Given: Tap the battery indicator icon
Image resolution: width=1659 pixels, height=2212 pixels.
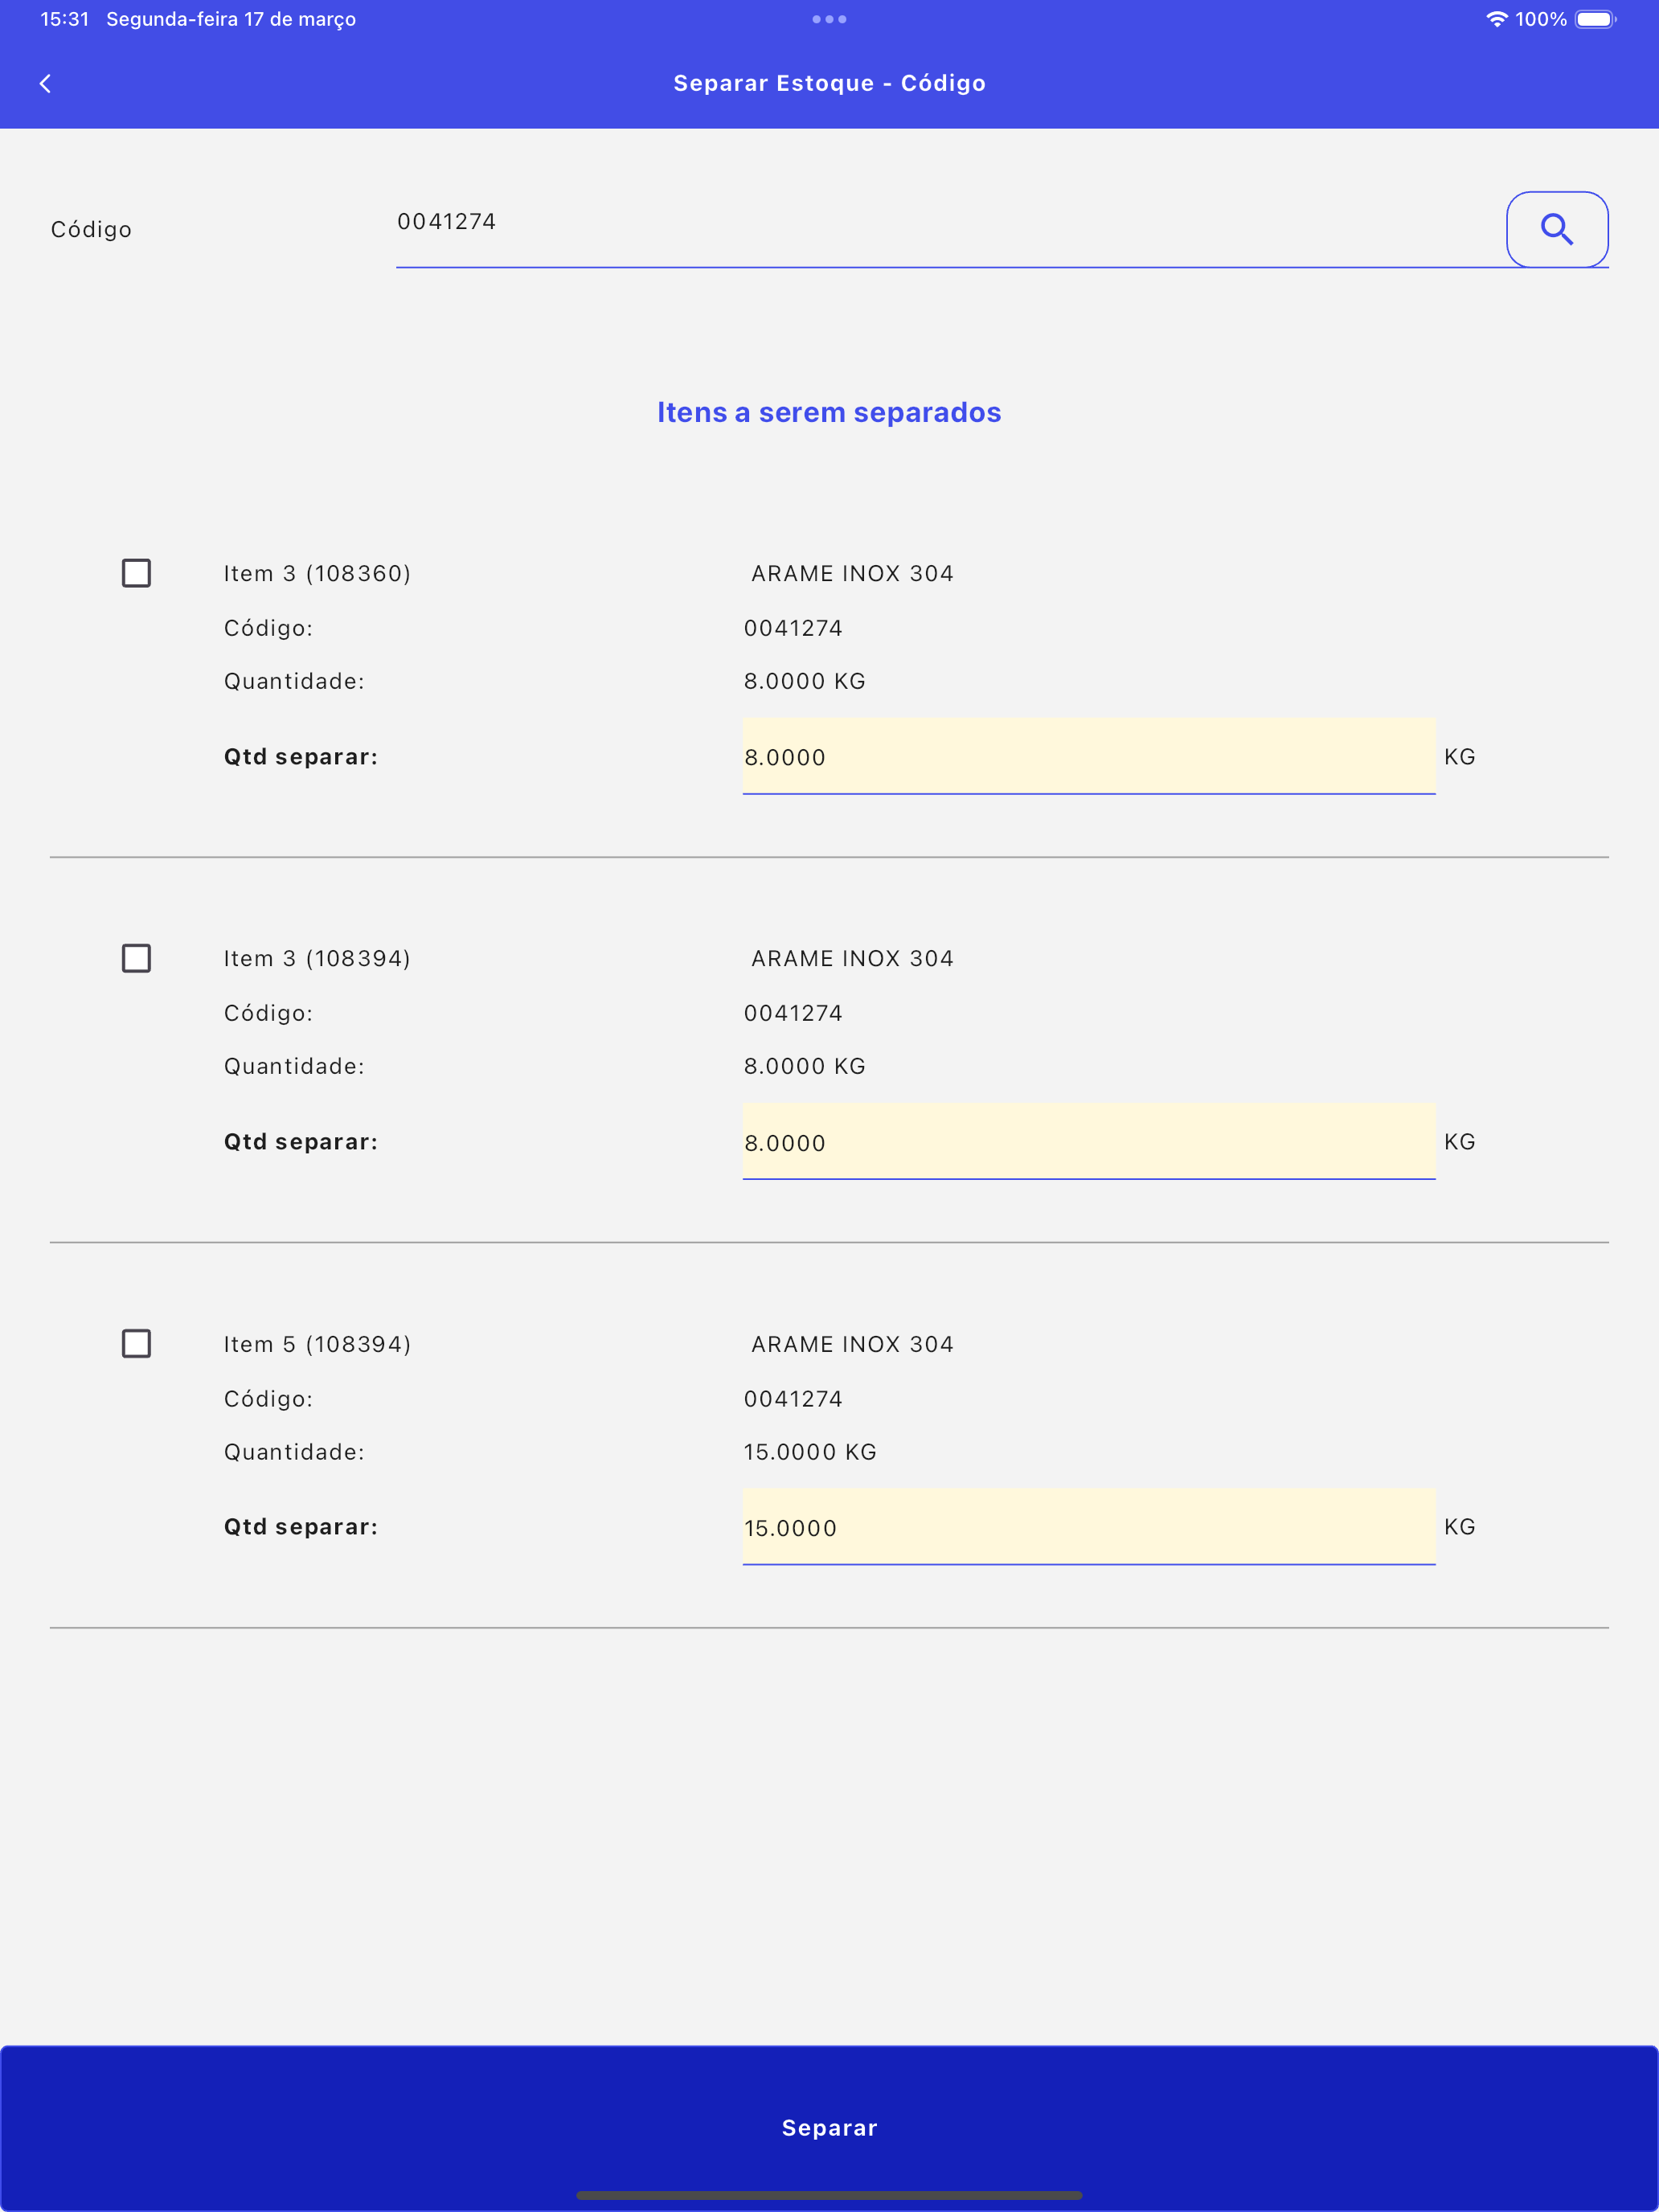Looking at the screenshot, I should (1595, 19).
